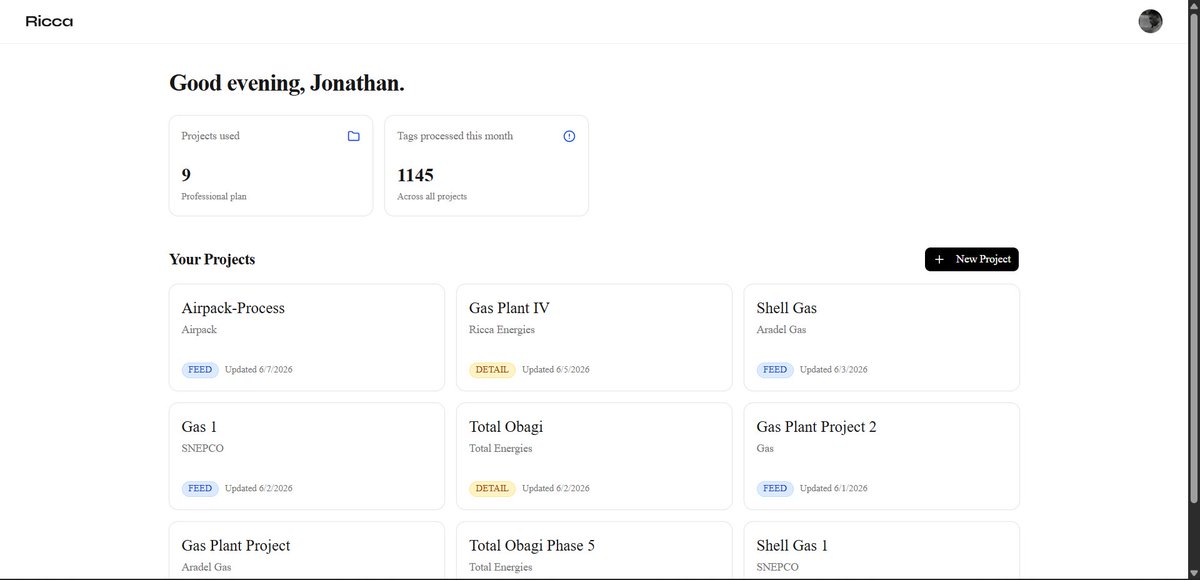Click the 'Projects used' label
The height and width of the screenshot is (580, 1200).
click(x=210, y=136)
